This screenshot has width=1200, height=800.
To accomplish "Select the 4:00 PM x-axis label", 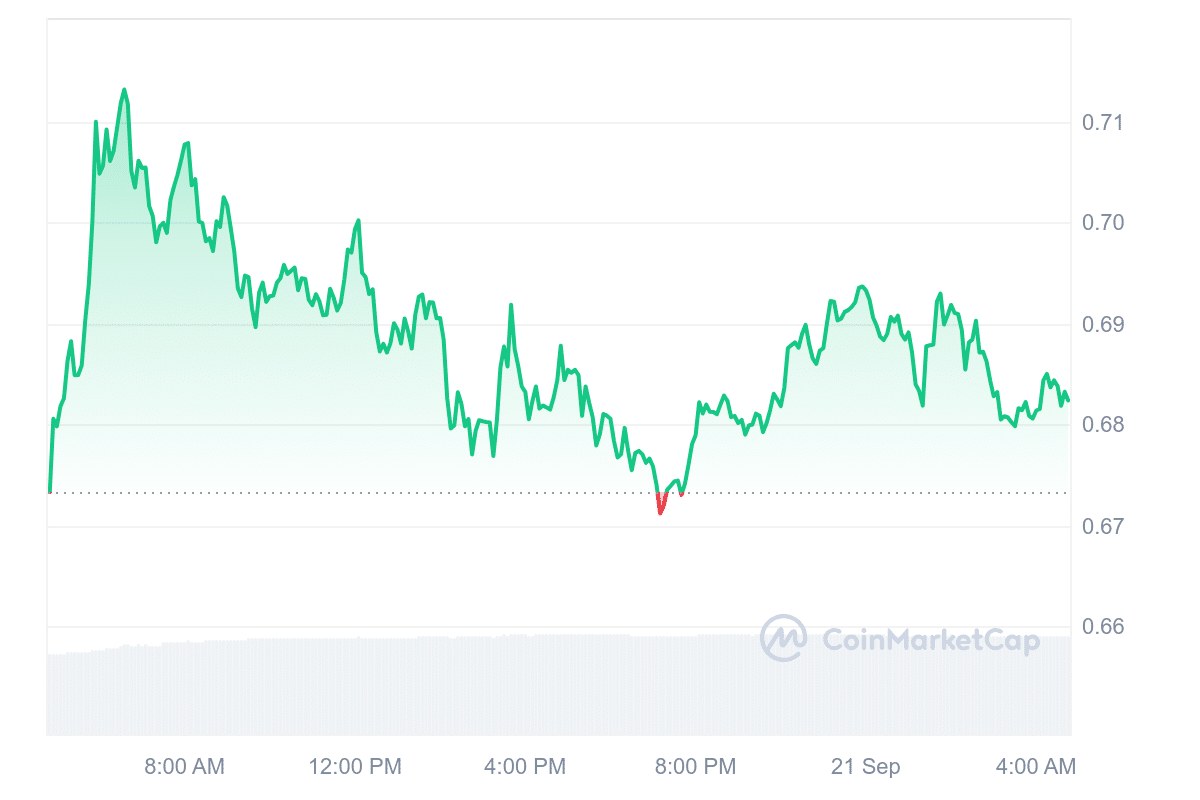I will click(x=525, y=767).
